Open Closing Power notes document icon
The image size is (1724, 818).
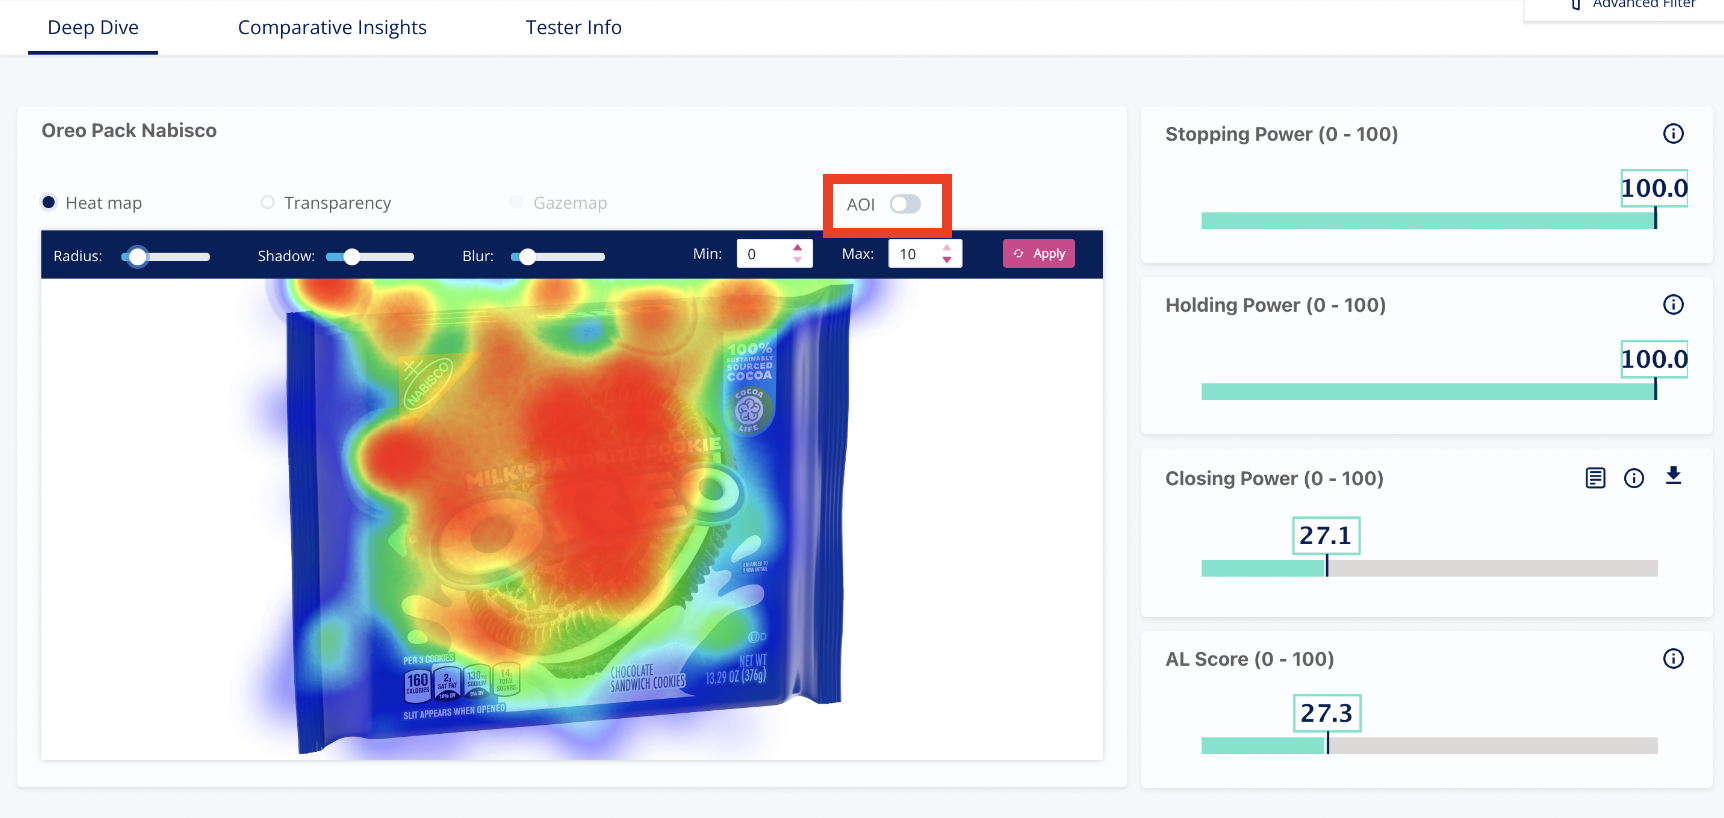(1596, 478)
